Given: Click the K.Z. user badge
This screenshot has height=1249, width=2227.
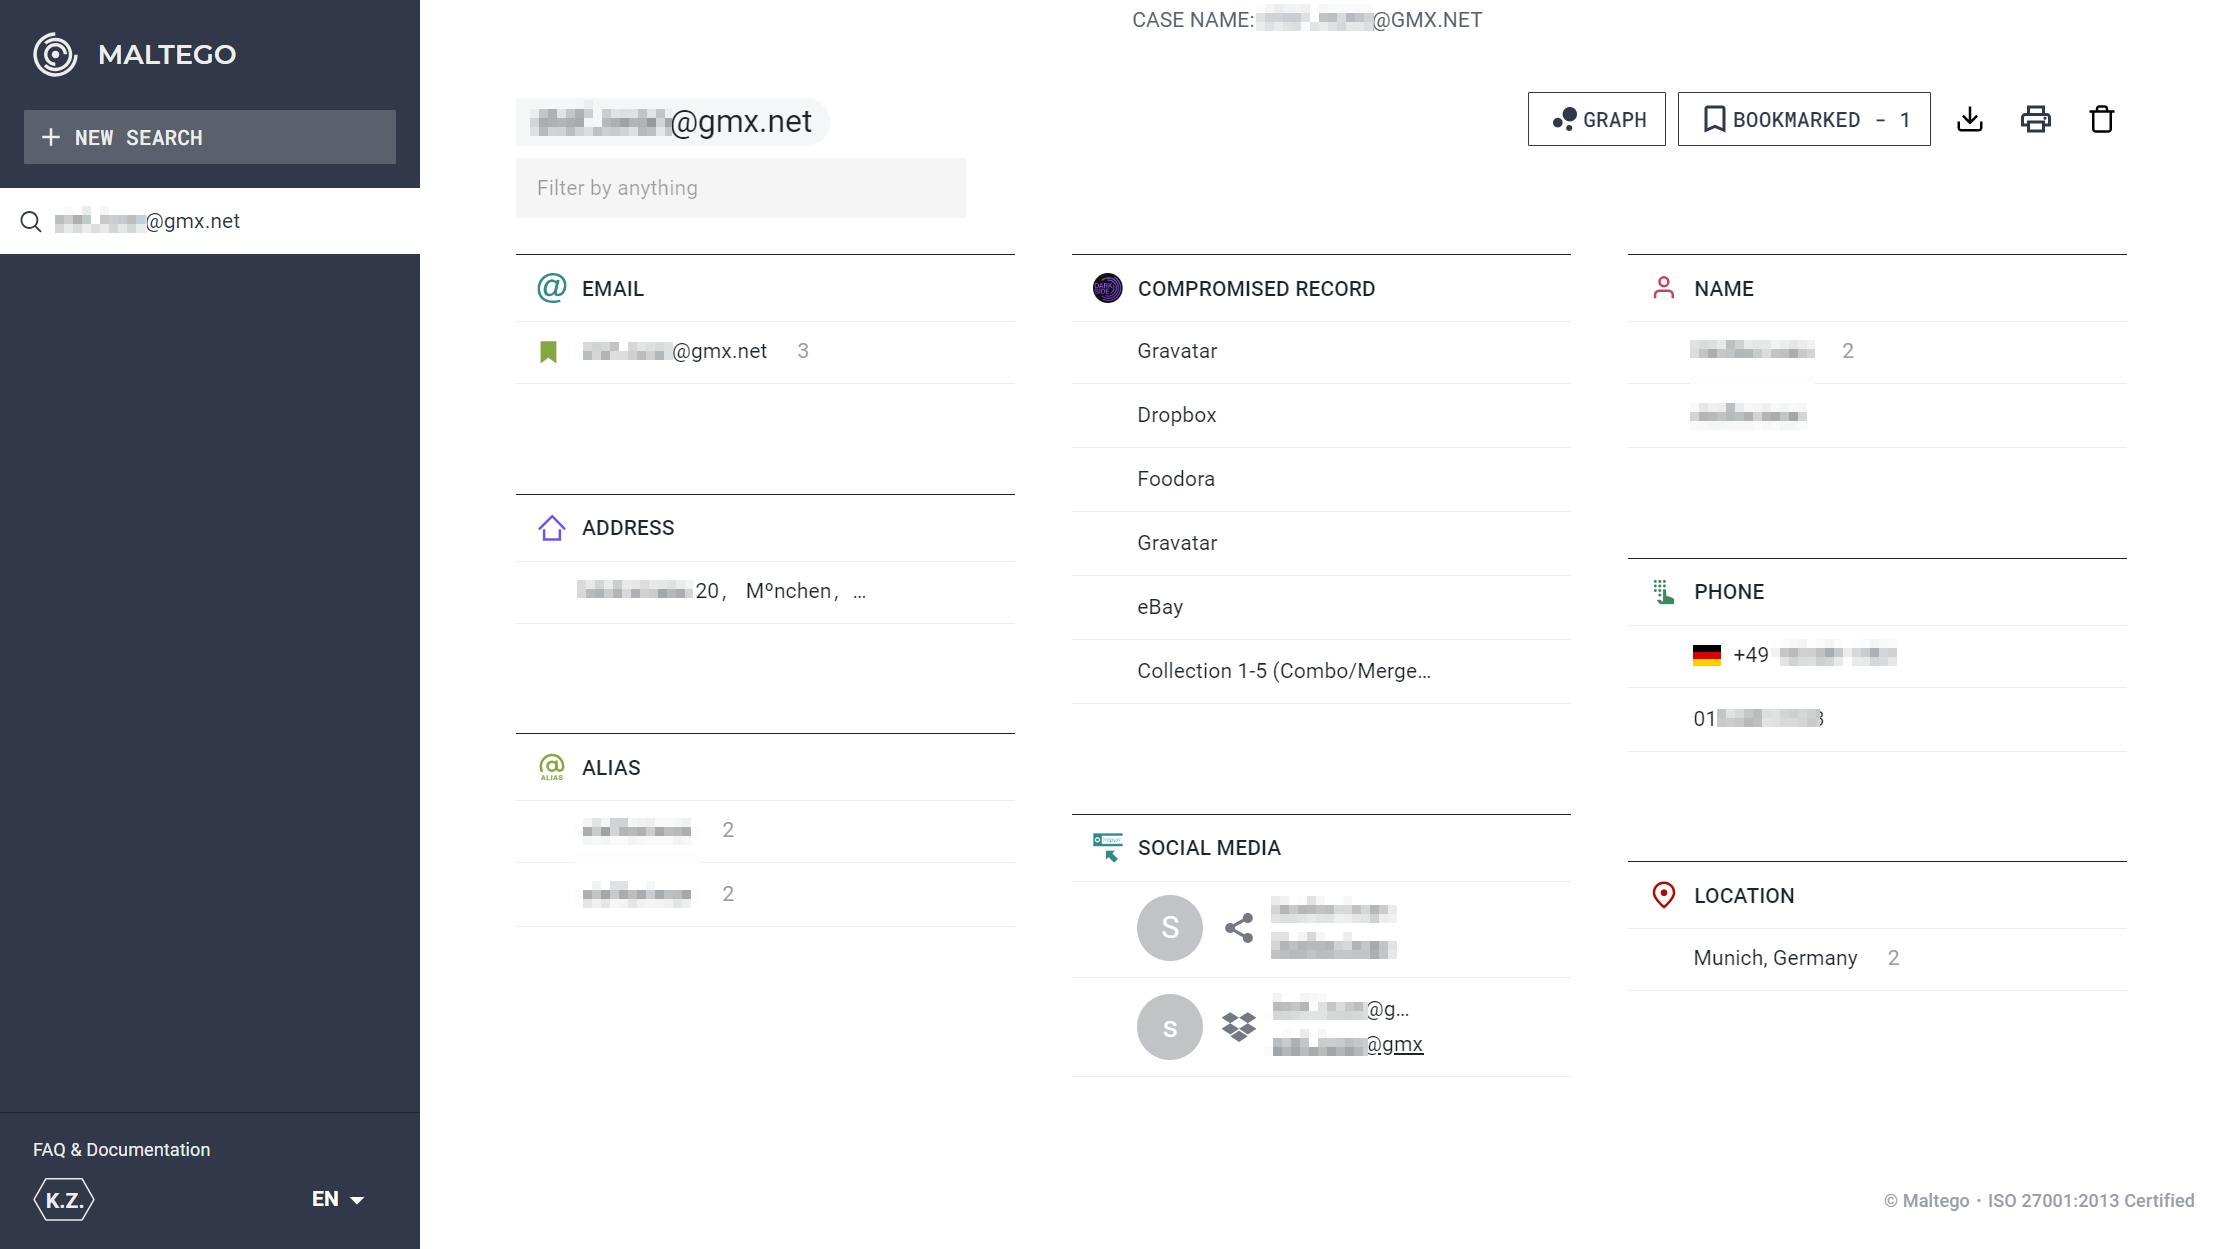Looking at the screenshot, I should pyautogui.click(x=64, y=1200).
